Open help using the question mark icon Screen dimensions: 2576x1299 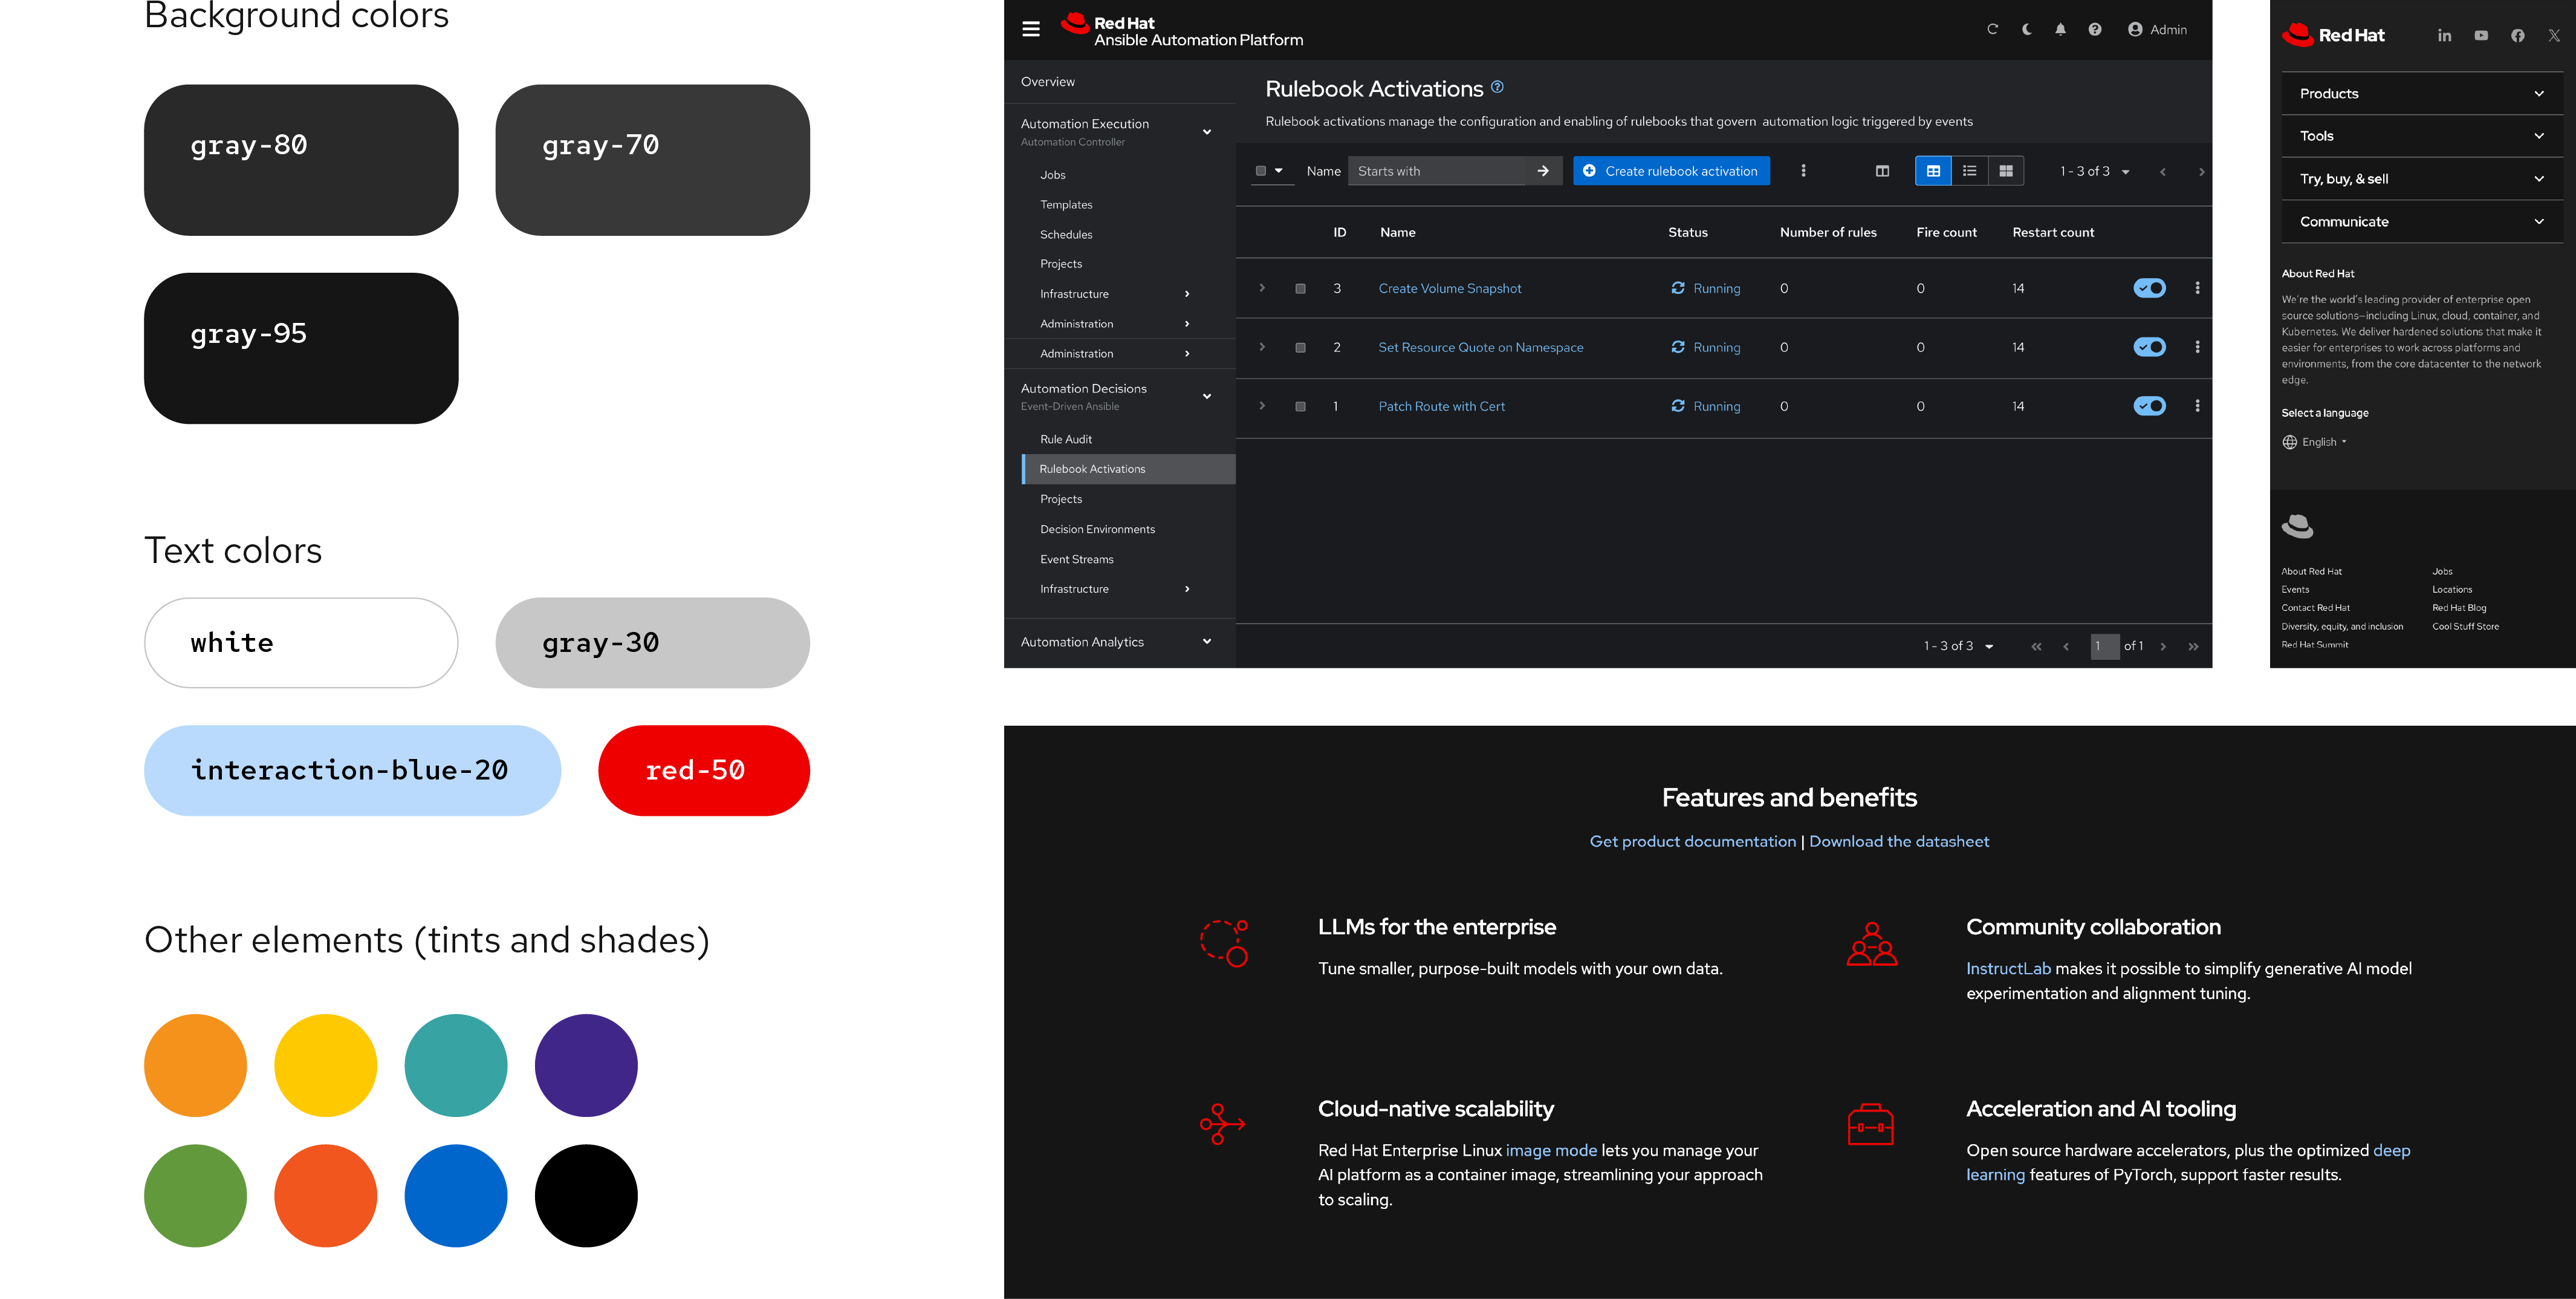2095,29
